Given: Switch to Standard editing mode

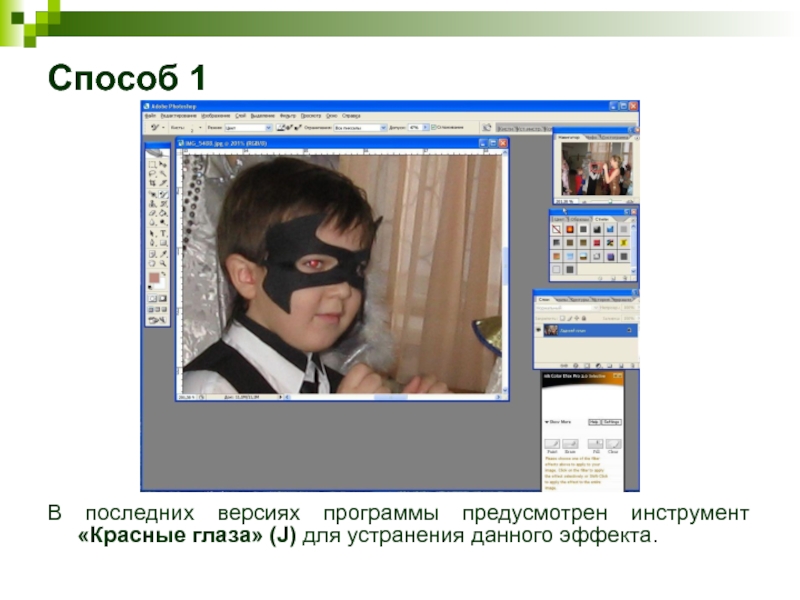Looking at the screenshot, I should tap(152, 299).
